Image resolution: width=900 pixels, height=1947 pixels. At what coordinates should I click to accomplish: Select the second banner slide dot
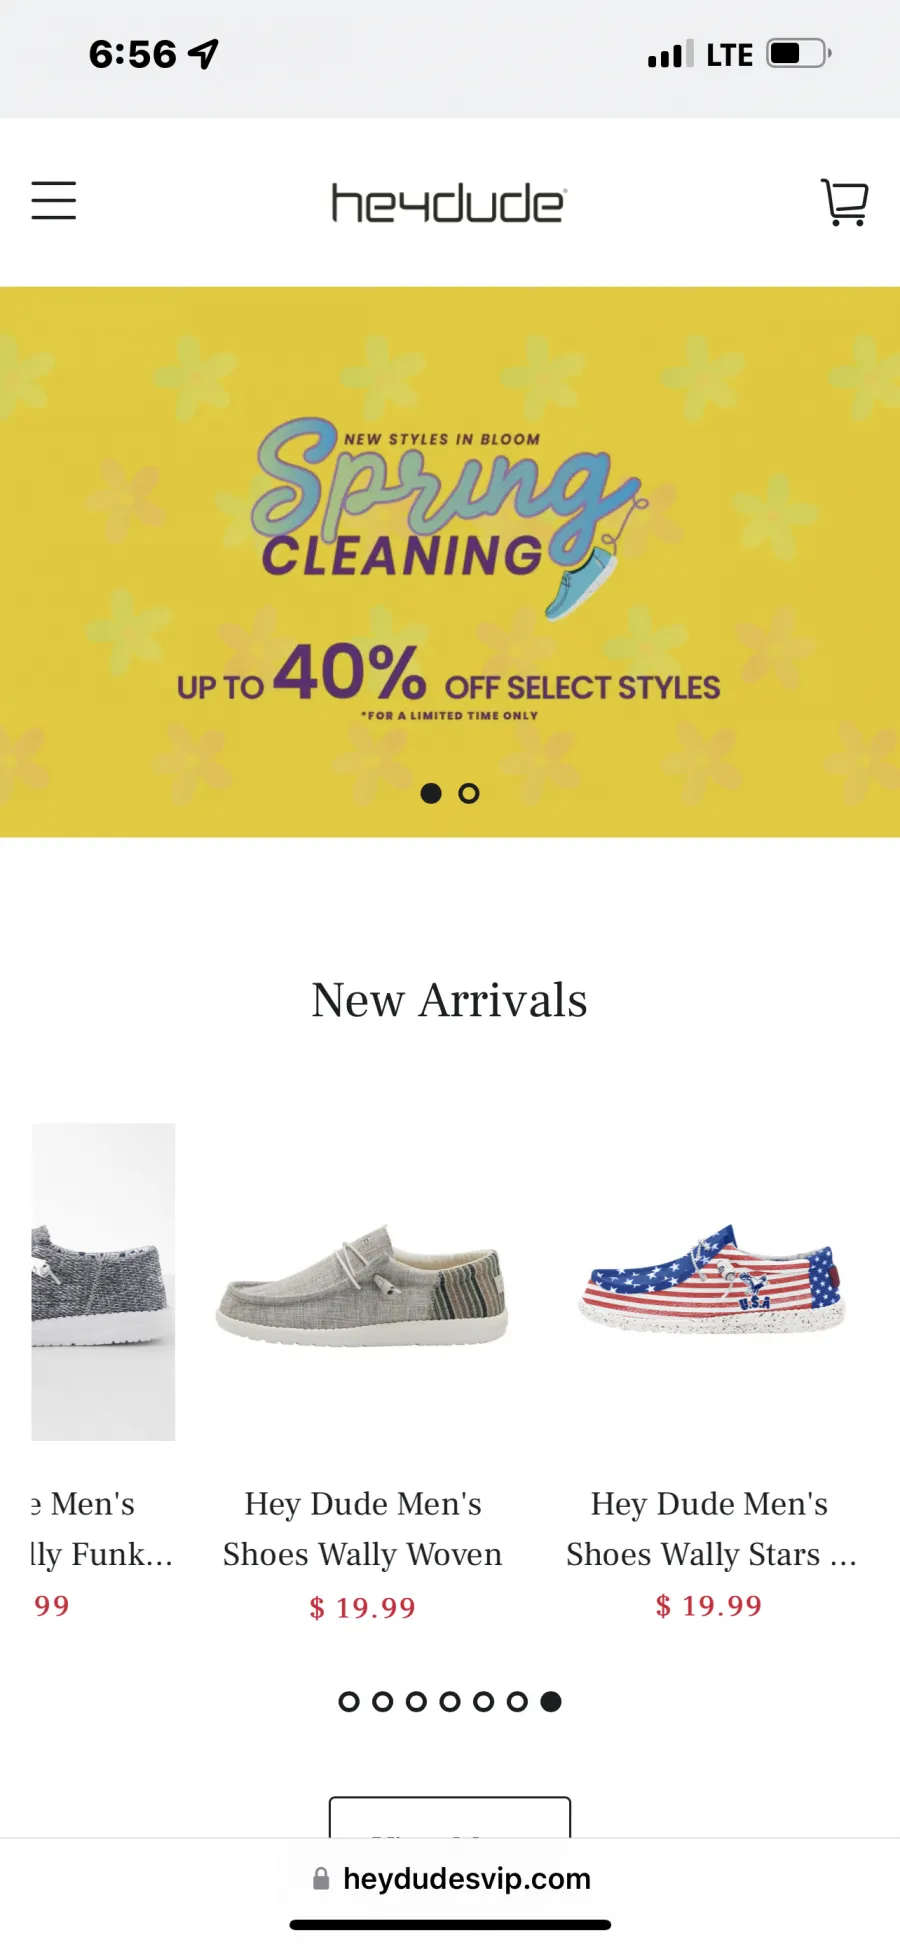click(x=469, y=793)
